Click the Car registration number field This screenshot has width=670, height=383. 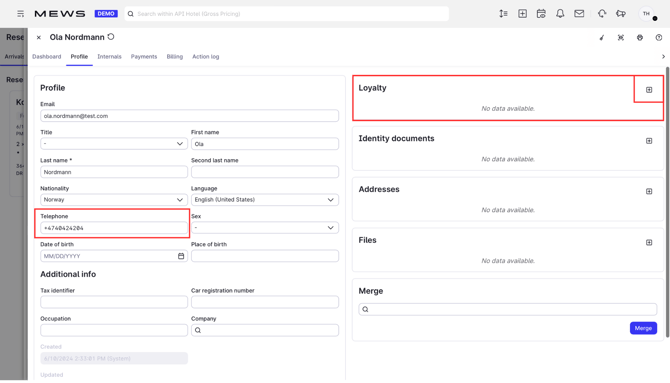[265, 302]
